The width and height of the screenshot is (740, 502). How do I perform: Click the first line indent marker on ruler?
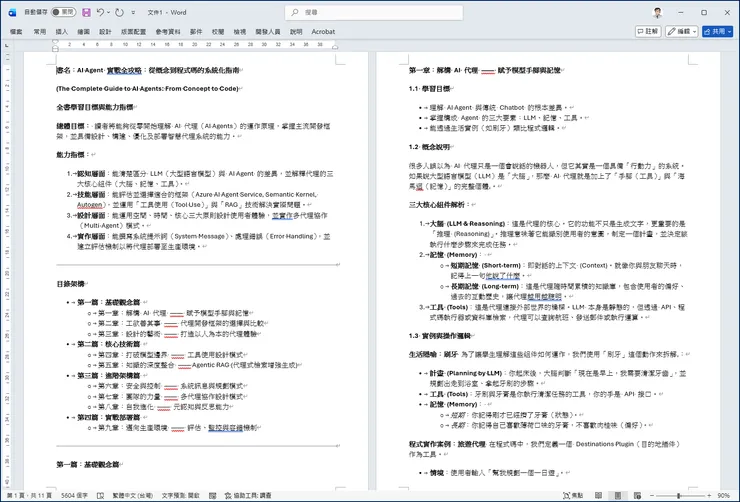pyautogui.click(x=55, y=42)
